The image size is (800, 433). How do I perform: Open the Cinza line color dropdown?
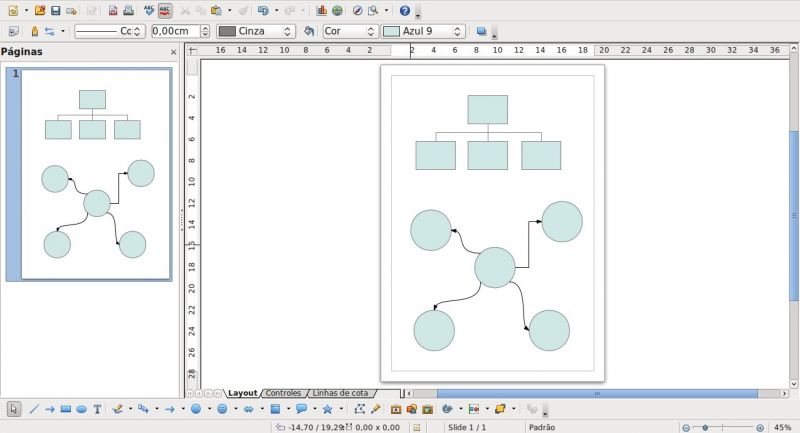pyautogui.click(x=256, y=31)
